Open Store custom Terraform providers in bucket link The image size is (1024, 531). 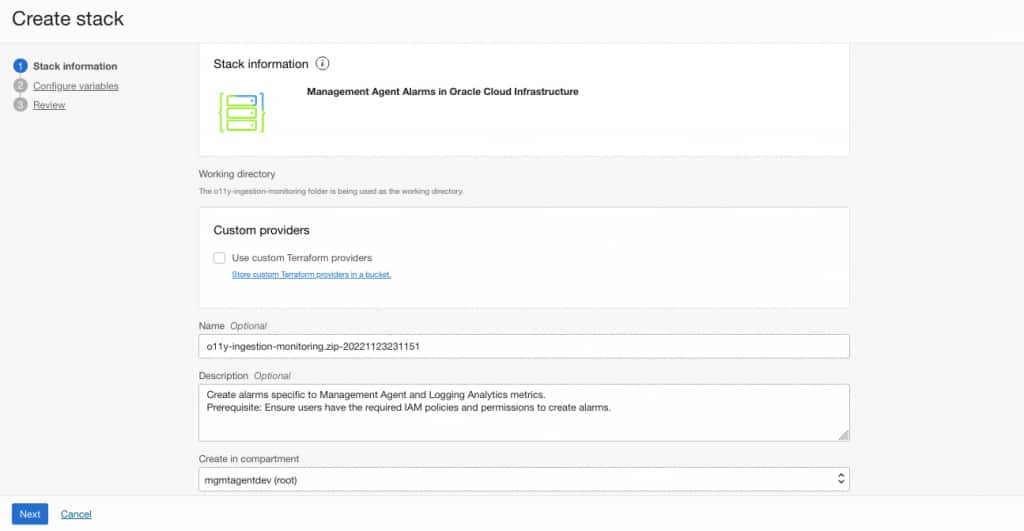(312, 274)
